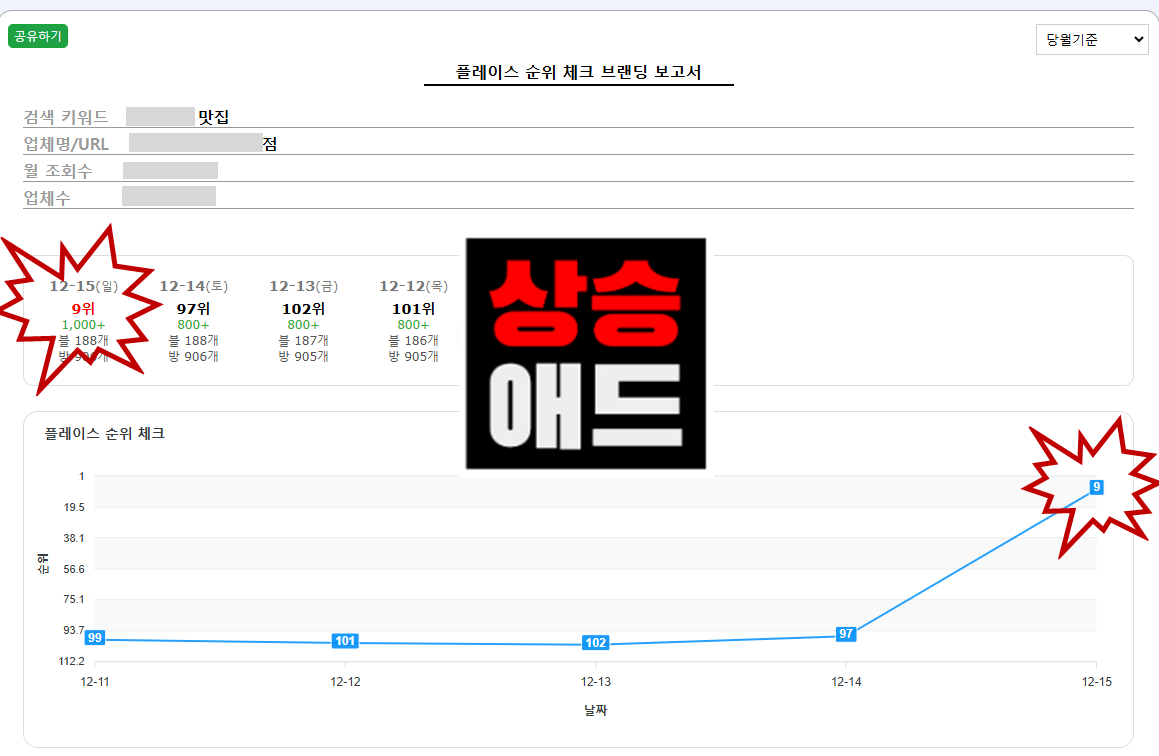Image resolution: width=1159 pixels, height=756 pixels.
Task: Click the 블 187개 count
Action: click(304, 341)
